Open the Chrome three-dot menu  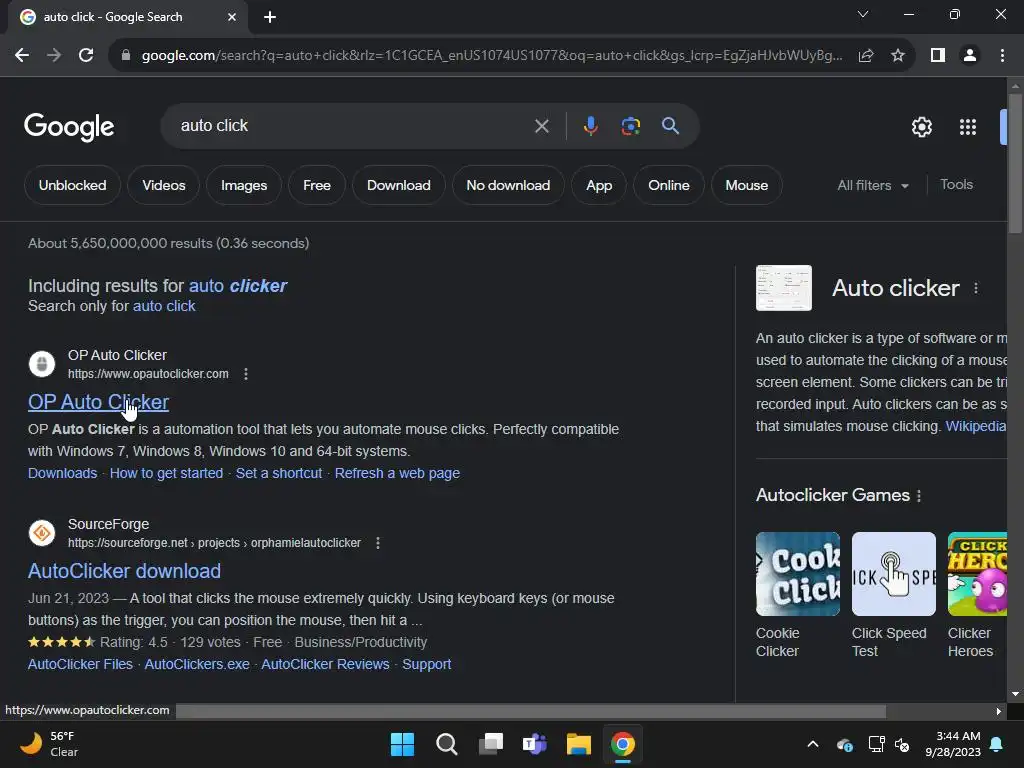[x=1002, y=56]
